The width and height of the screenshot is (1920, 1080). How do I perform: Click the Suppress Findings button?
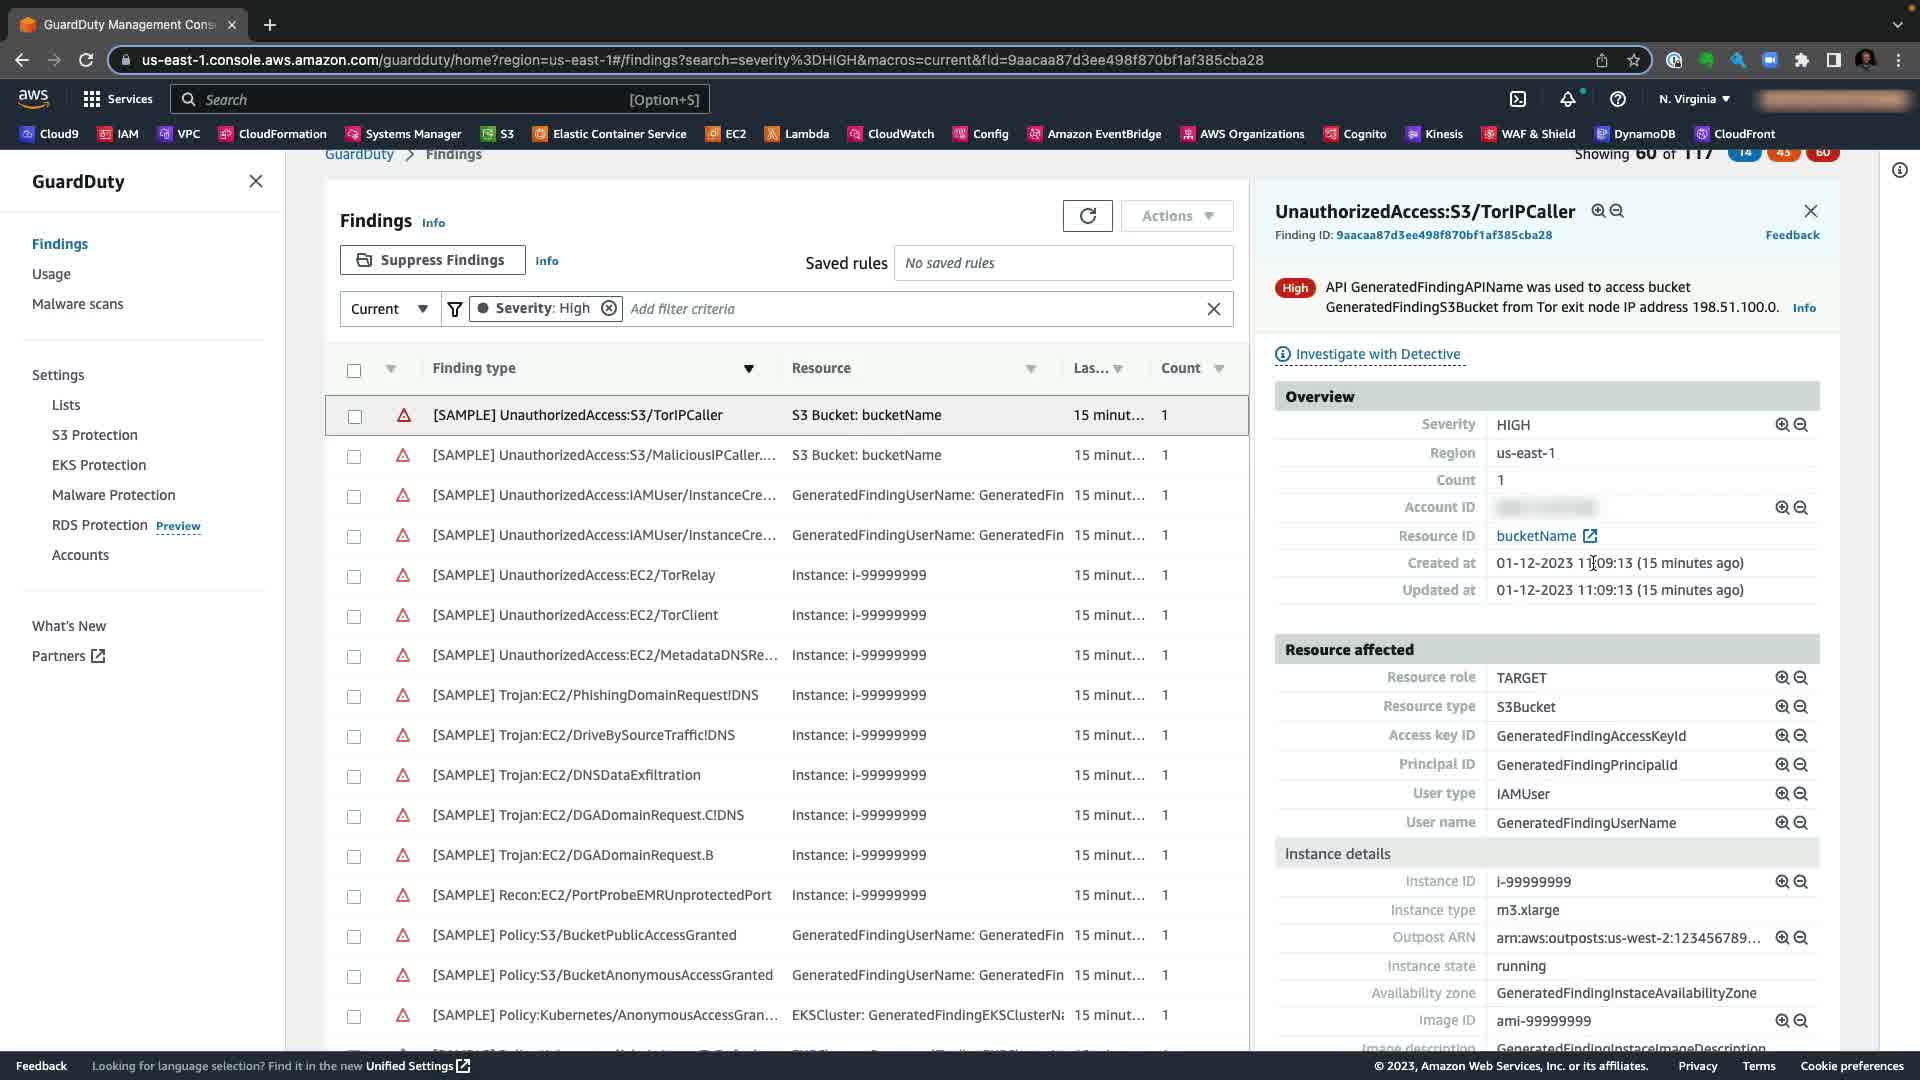[x=432, y=260]
